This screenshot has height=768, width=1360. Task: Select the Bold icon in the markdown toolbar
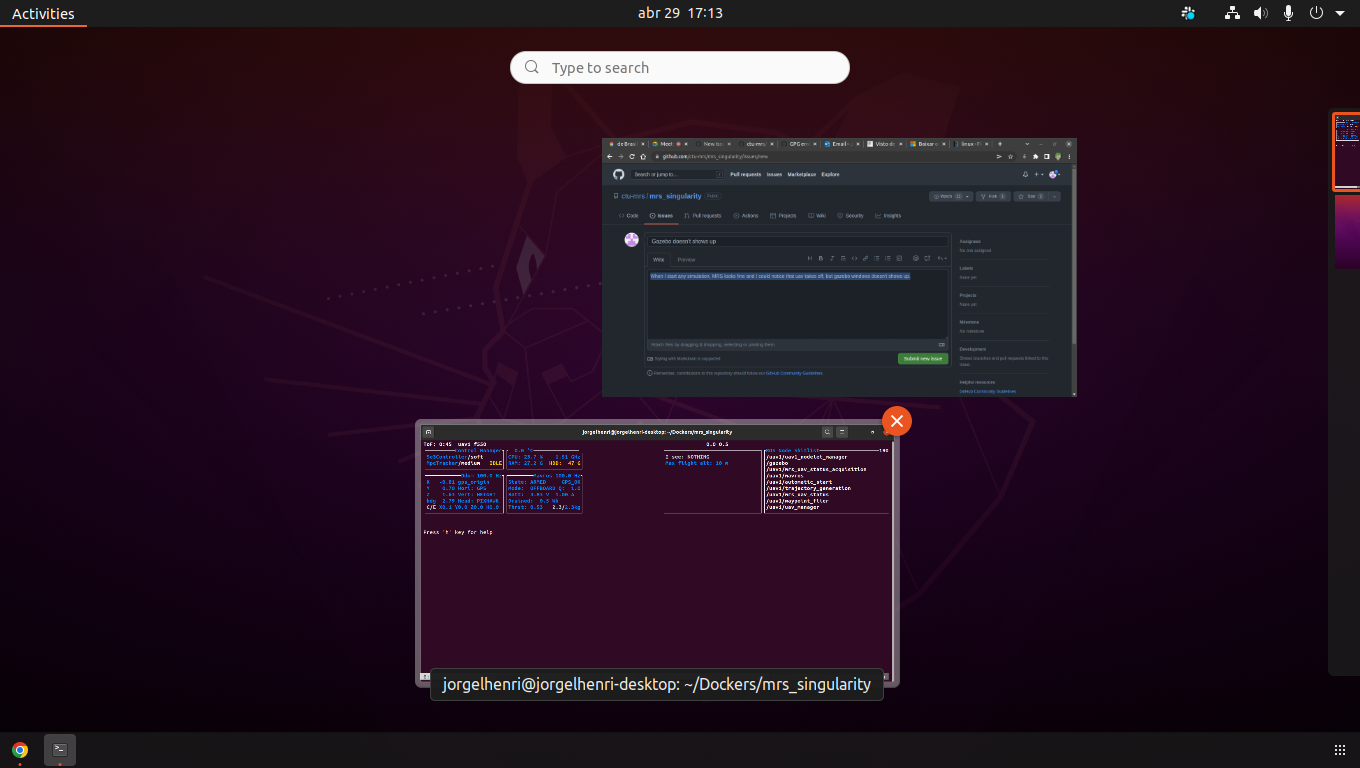pyautogui.click(x=821, y=258)
